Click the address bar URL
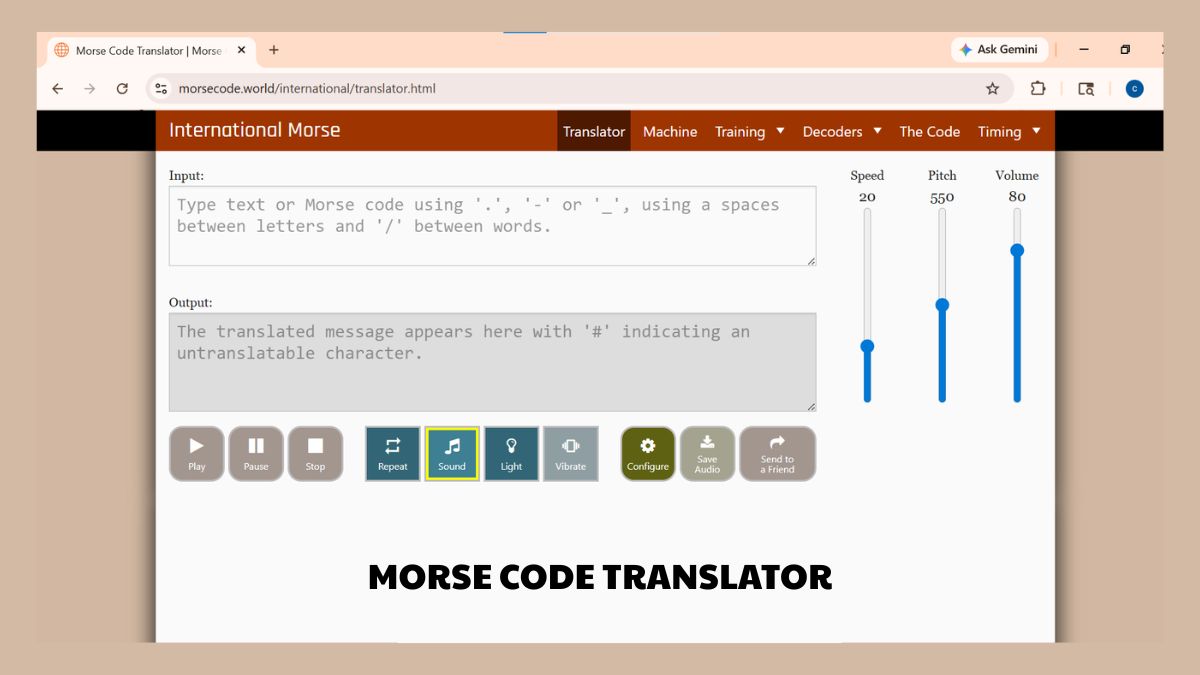The width and height of the screenshot is (1200, 675). (x=307, y=88)
